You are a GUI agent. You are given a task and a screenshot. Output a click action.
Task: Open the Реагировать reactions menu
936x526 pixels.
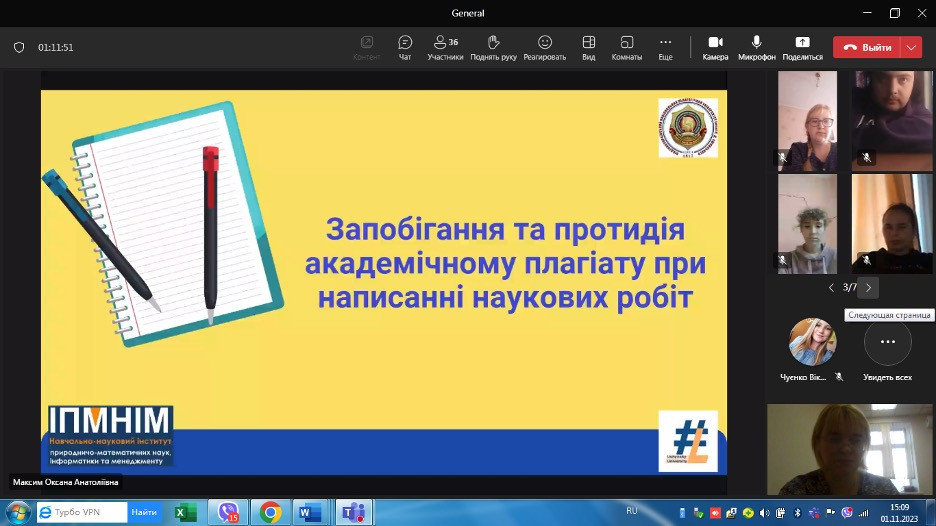pos(545,47)
